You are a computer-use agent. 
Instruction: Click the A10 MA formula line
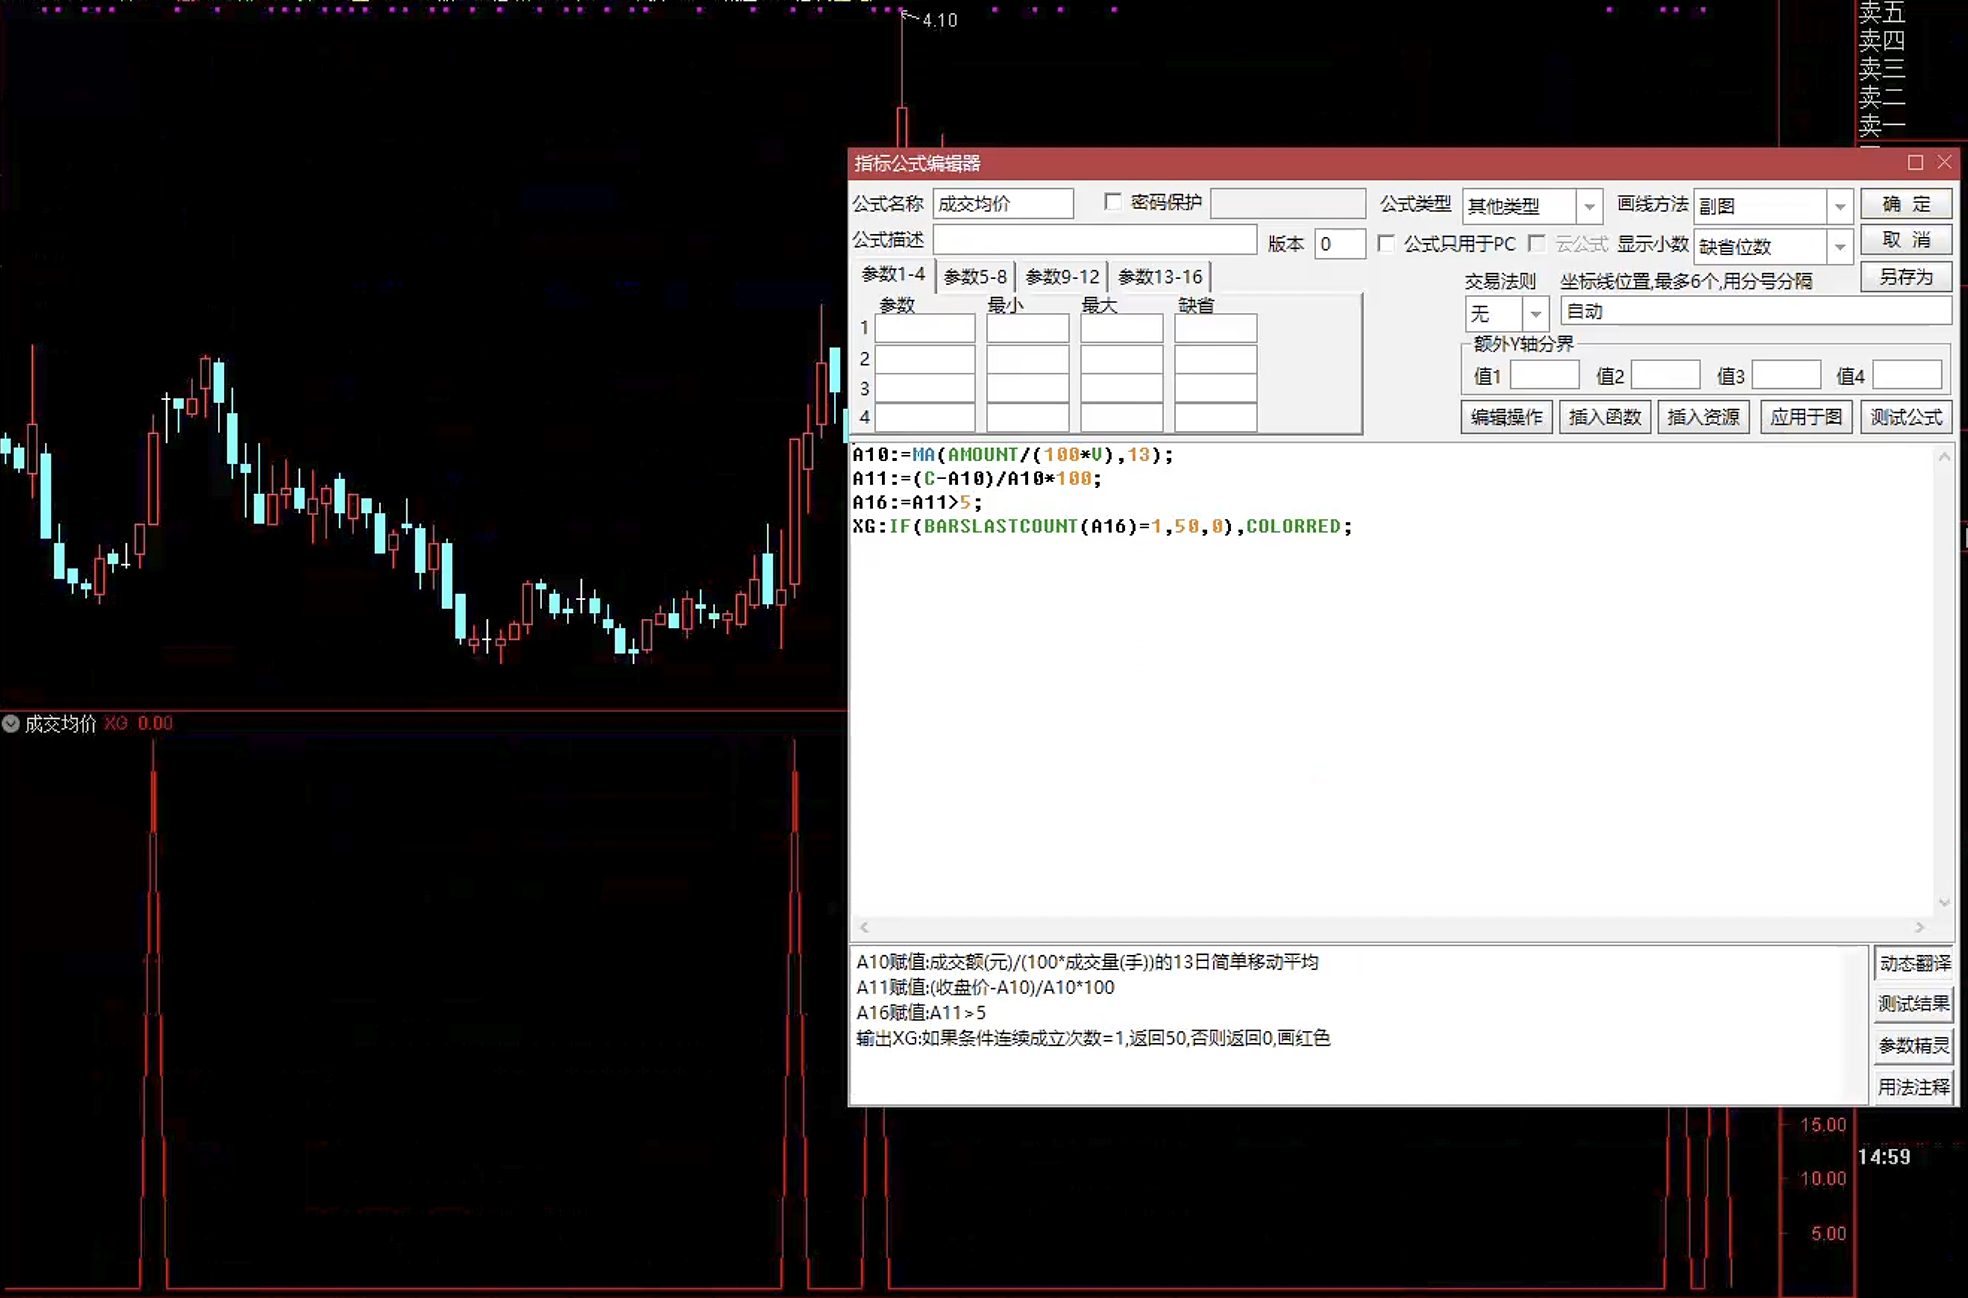(1013, 455)
